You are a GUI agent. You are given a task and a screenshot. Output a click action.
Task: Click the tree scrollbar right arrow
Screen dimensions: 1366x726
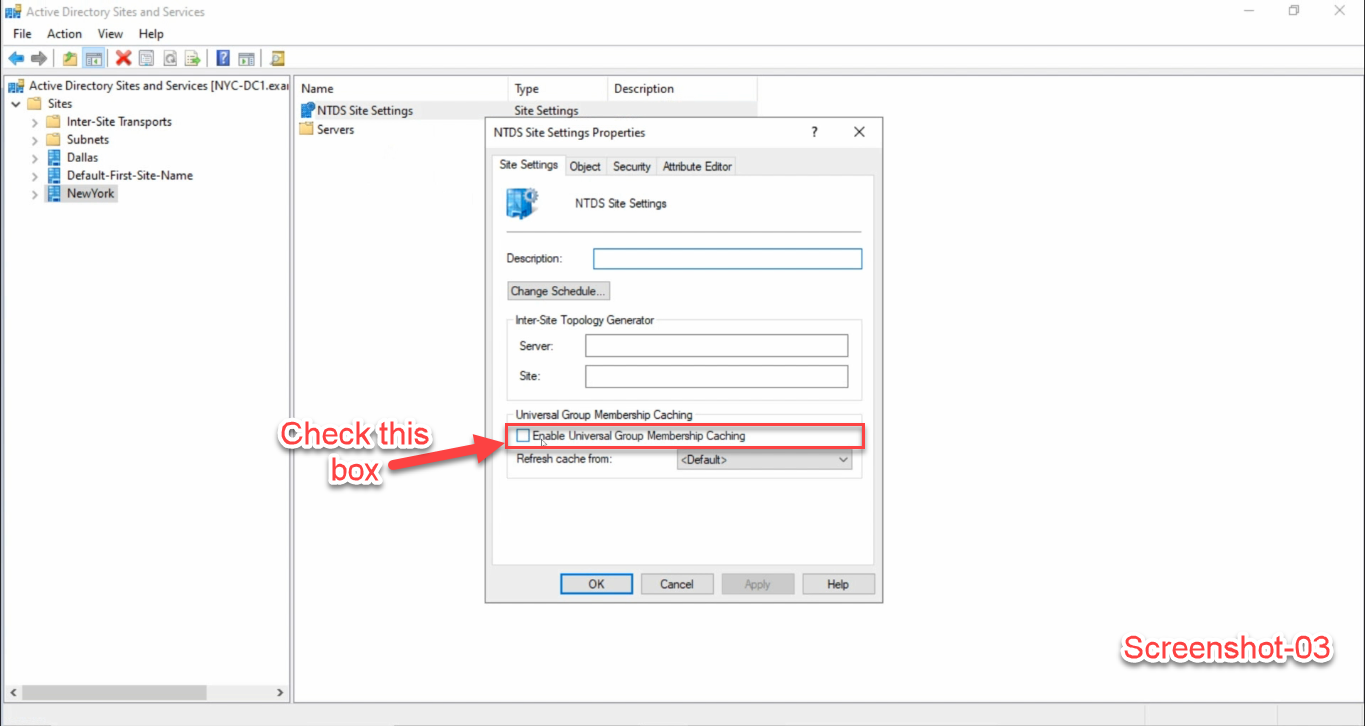280,692
